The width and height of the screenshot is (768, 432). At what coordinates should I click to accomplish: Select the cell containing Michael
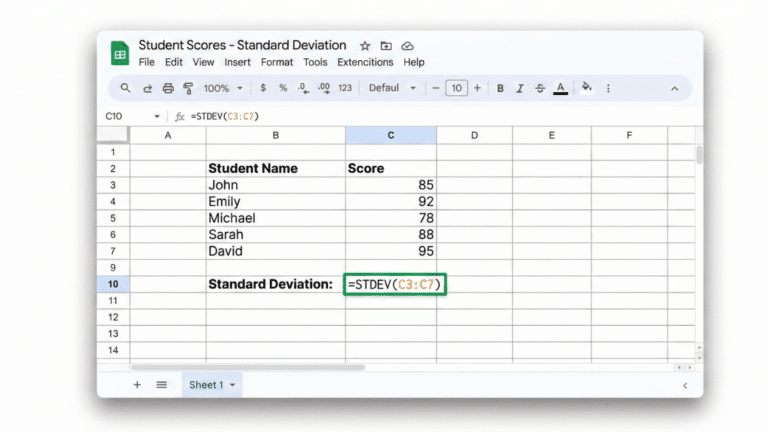[x=276, y=218]
